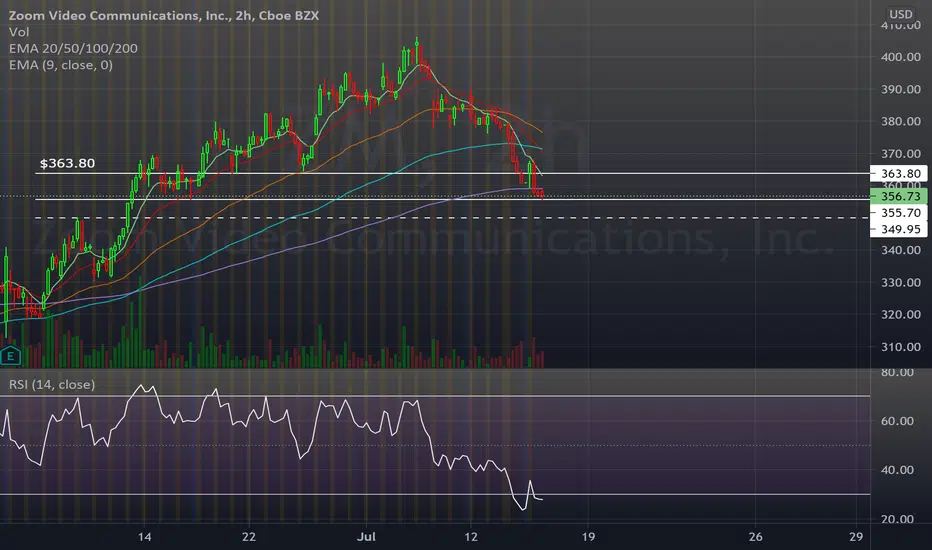The height and width of the screenshot is (550, 932).
Task: Click the RSI 20.00 scale value
Action: (898, 519)
